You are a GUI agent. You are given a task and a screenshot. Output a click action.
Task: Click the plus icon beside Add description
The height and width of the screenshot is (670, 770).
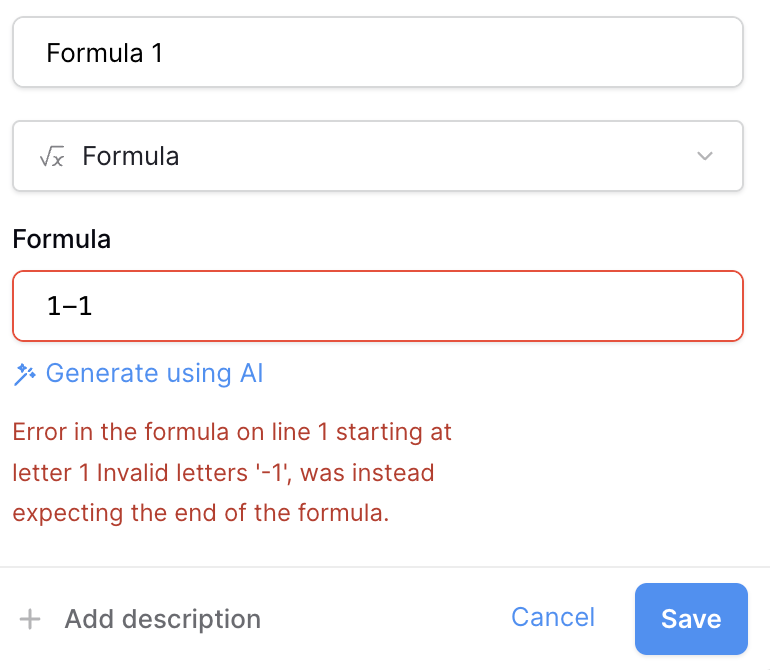[30, 619]
